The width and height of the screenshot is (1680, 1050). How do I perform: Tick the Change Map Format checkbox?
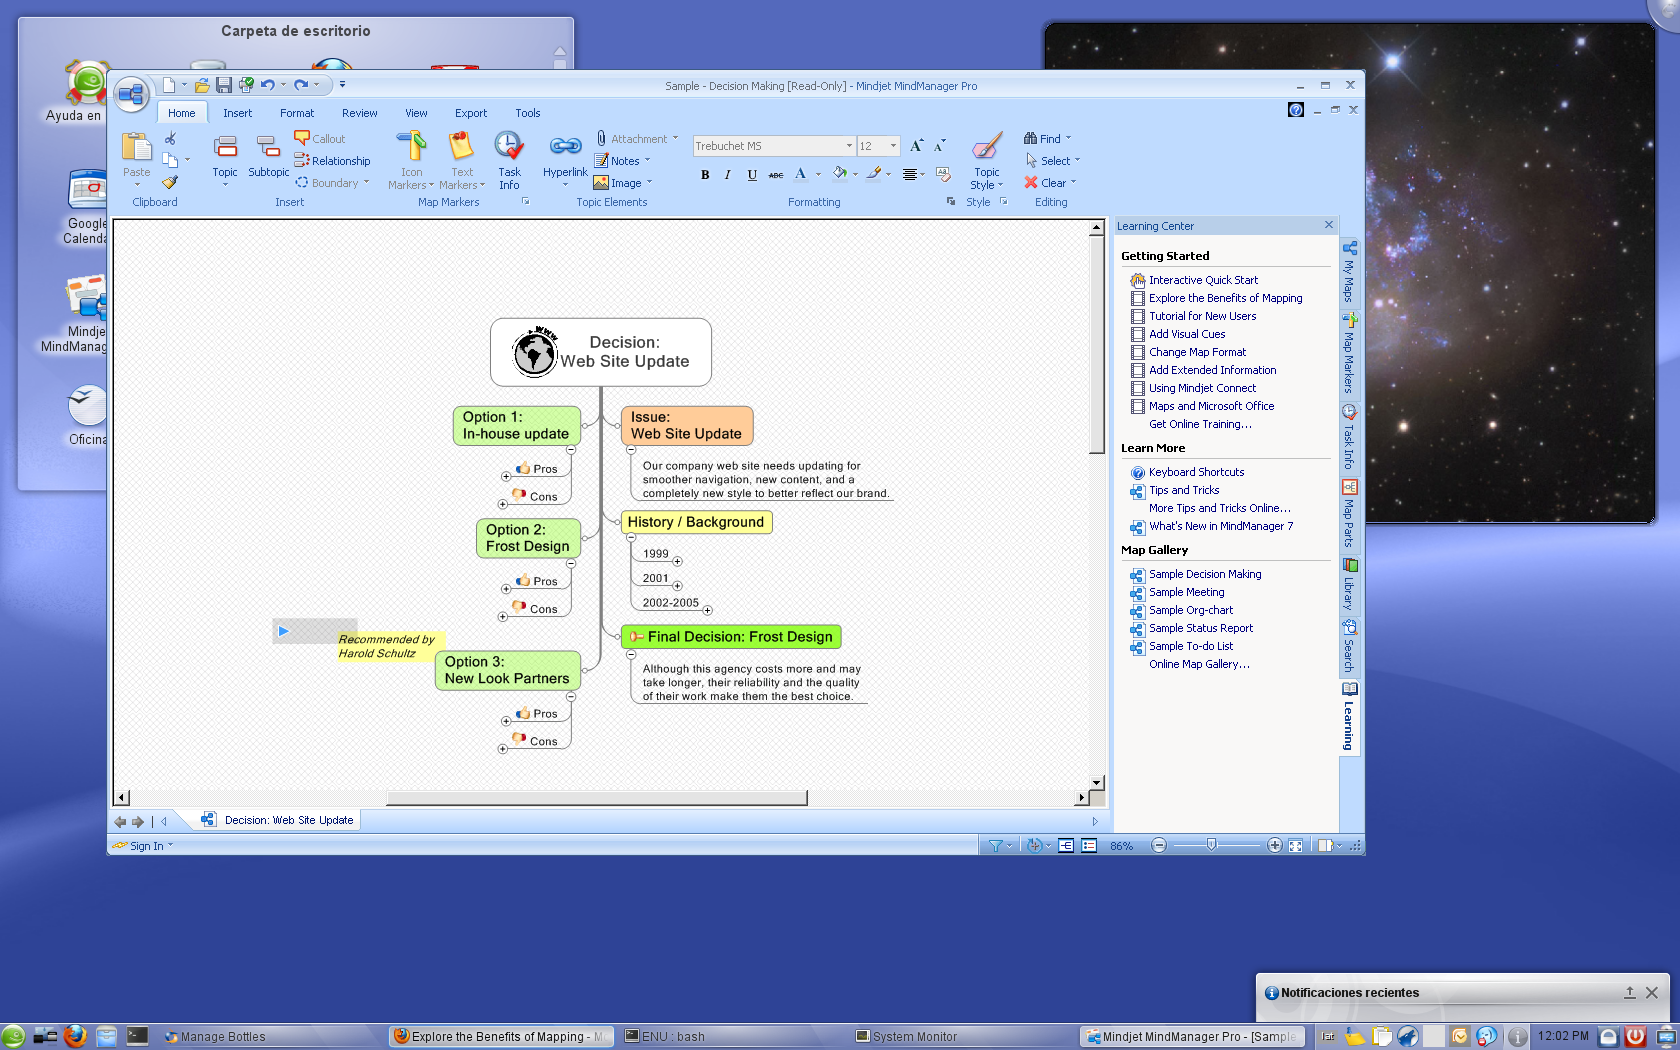[1137, 352]
